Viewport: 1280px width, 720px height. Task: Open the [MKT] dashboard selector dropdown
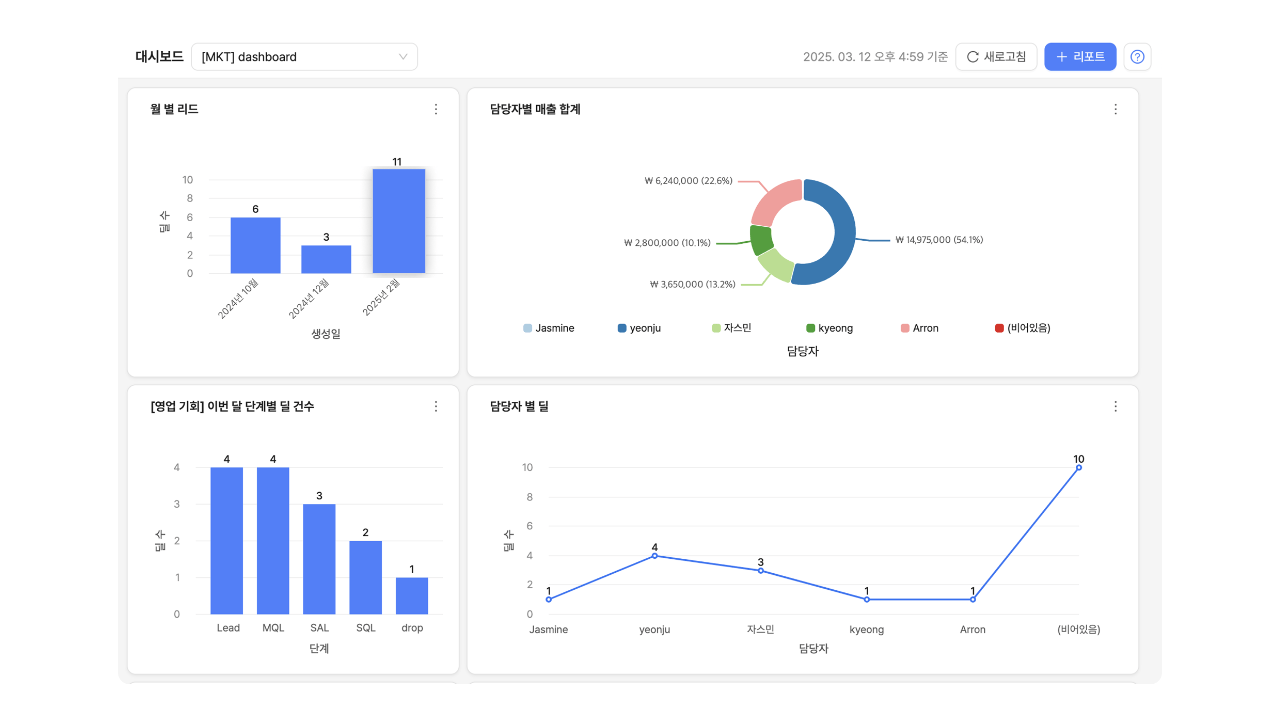304,57
